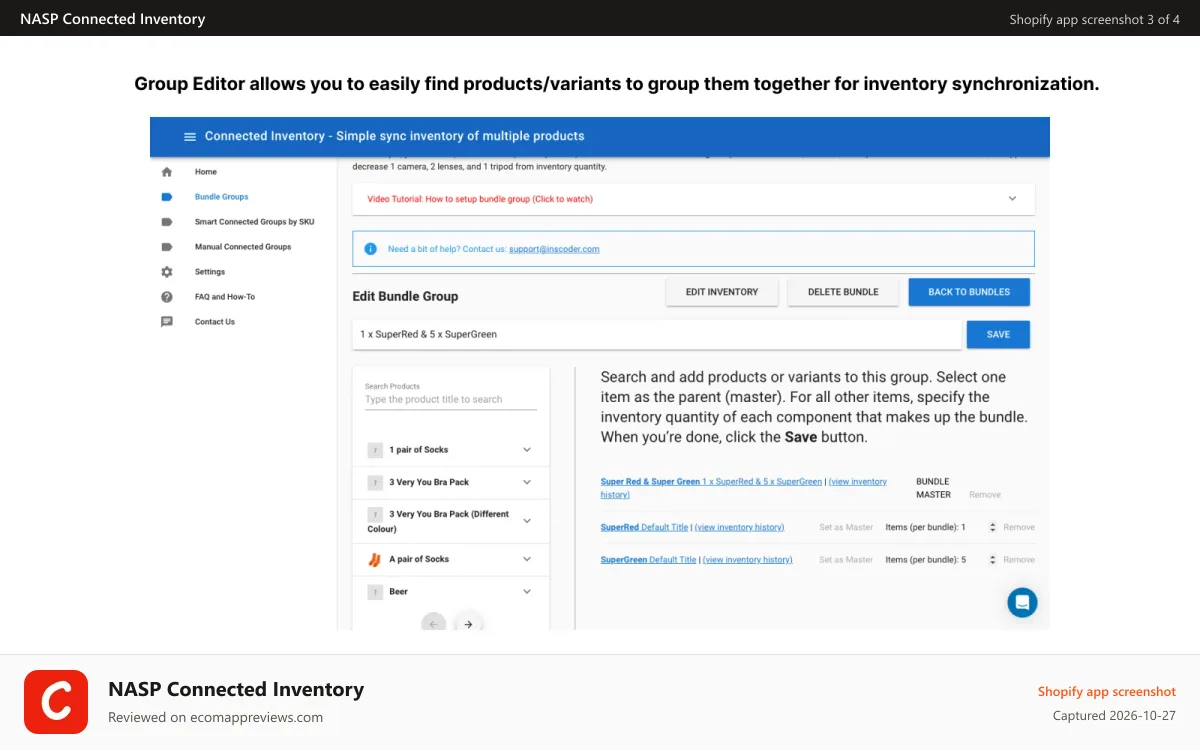Go to previous page of product list

pos(433,624)
